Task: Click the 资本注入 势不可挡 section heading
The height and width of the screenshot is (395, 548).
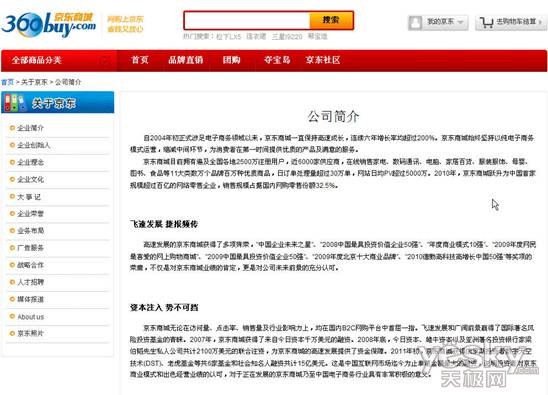Action: pos(164,308)
